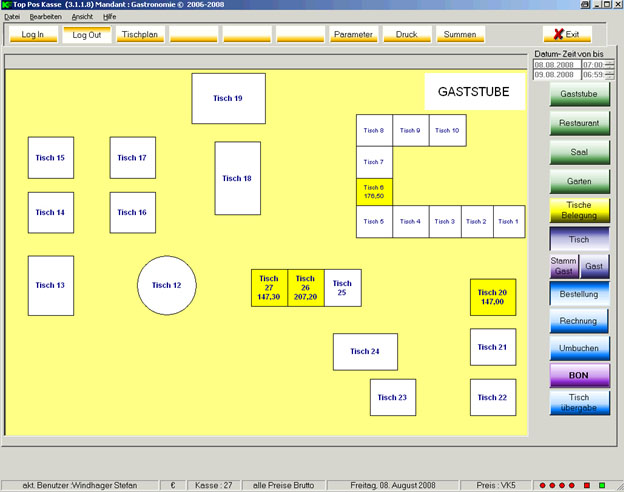Click the Top Pos Kasse title bar icon
Screen dimensions: 624x492
(x=6, y=5)
